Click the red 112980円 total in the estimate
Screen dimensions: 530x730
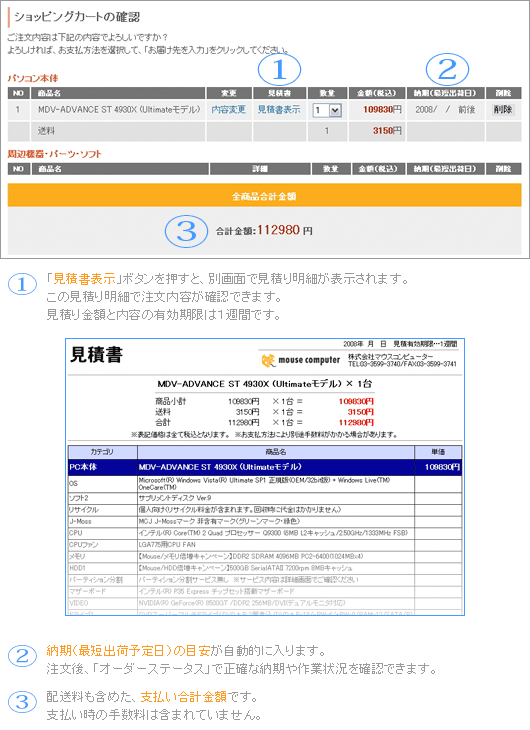[356, 423]
